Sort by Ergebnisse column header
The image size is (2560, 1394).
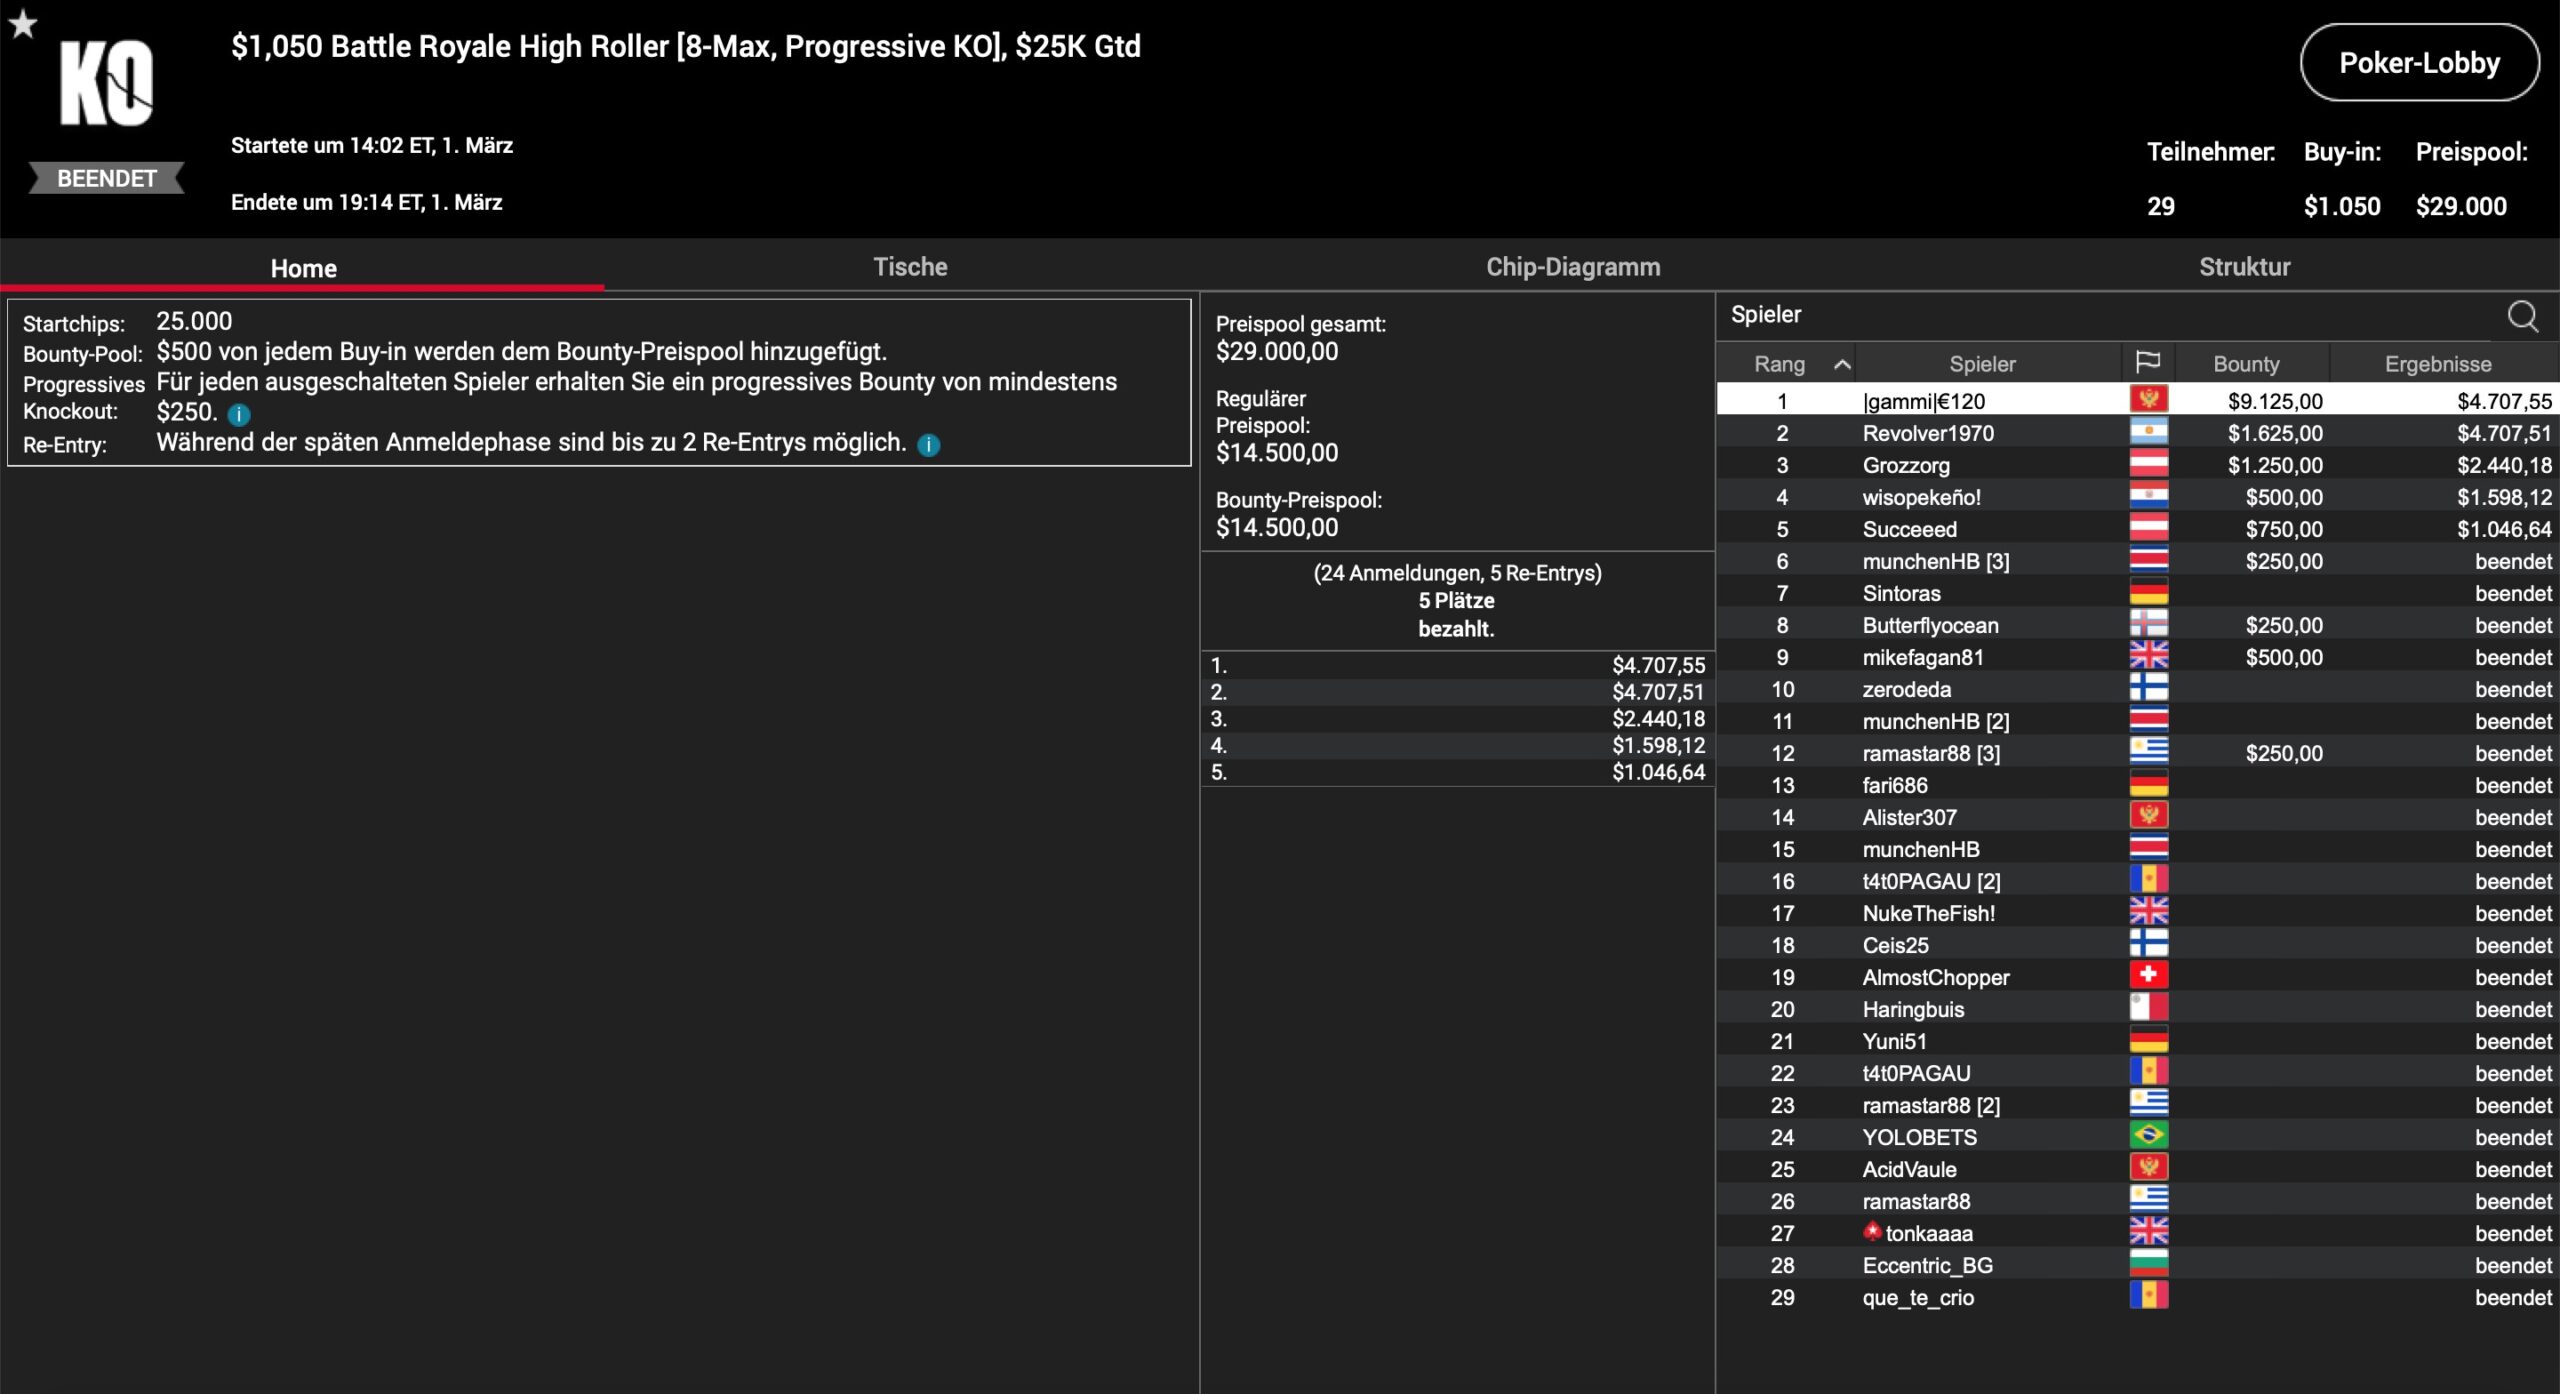pyautogui.click(x=2437, y=364)
